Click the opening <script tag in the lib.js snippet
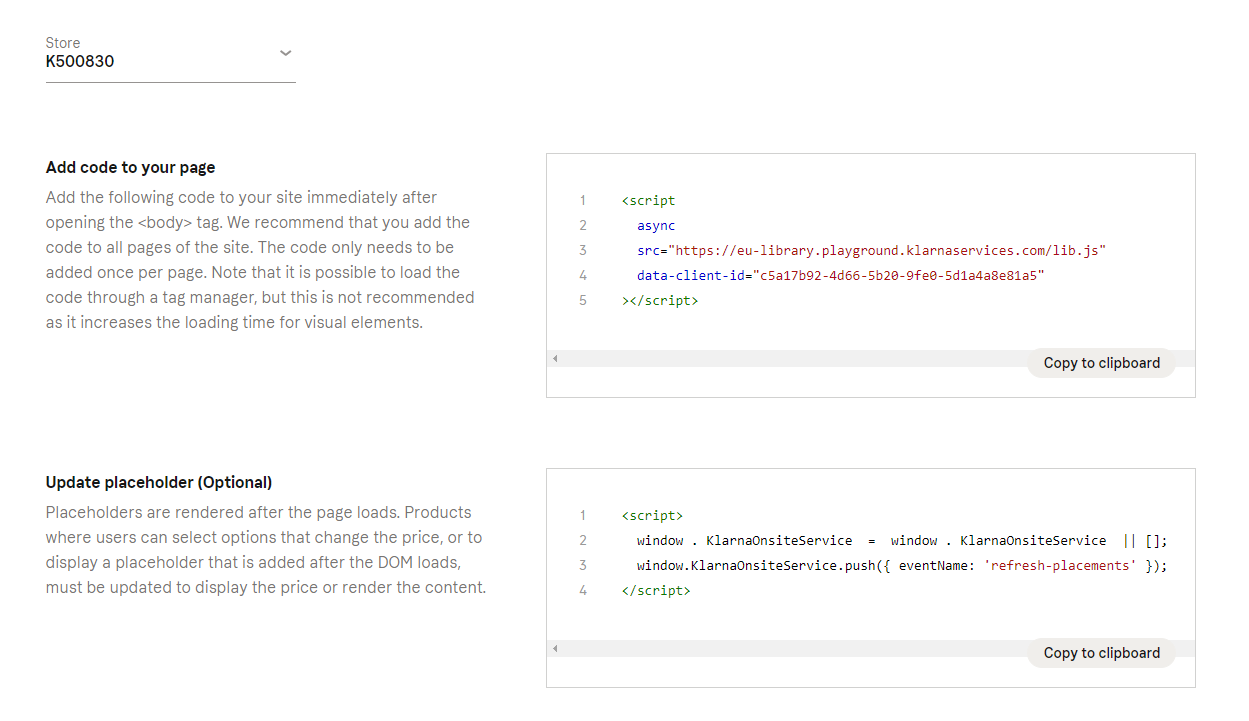 click(648, 200)
